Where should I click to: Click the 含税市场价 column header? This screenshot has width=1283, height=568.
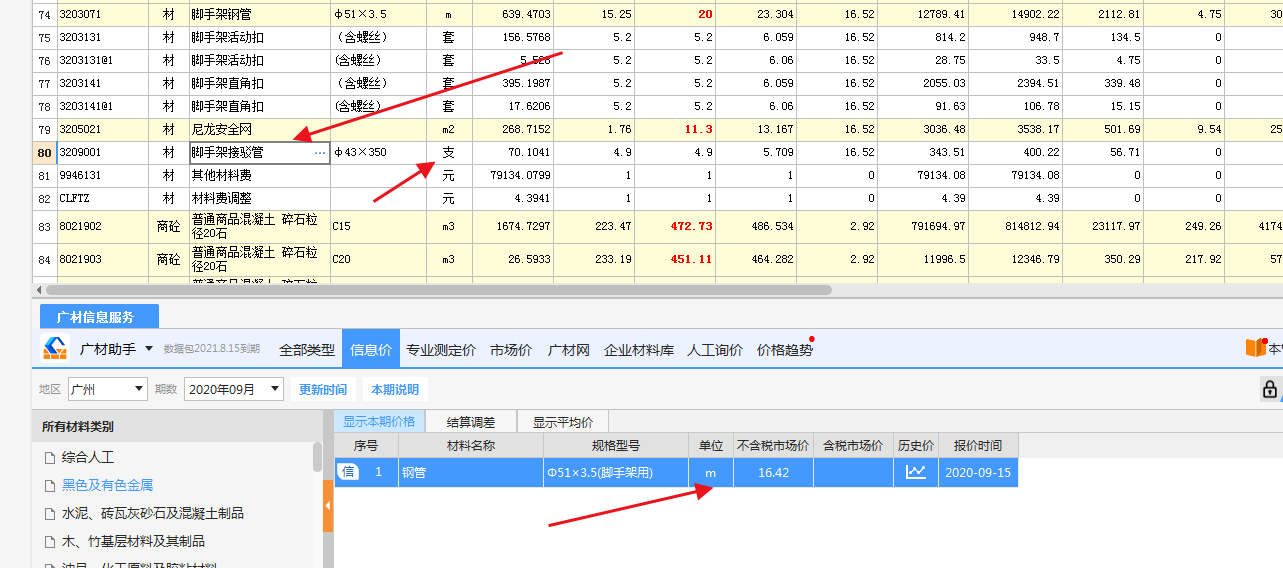853,446
